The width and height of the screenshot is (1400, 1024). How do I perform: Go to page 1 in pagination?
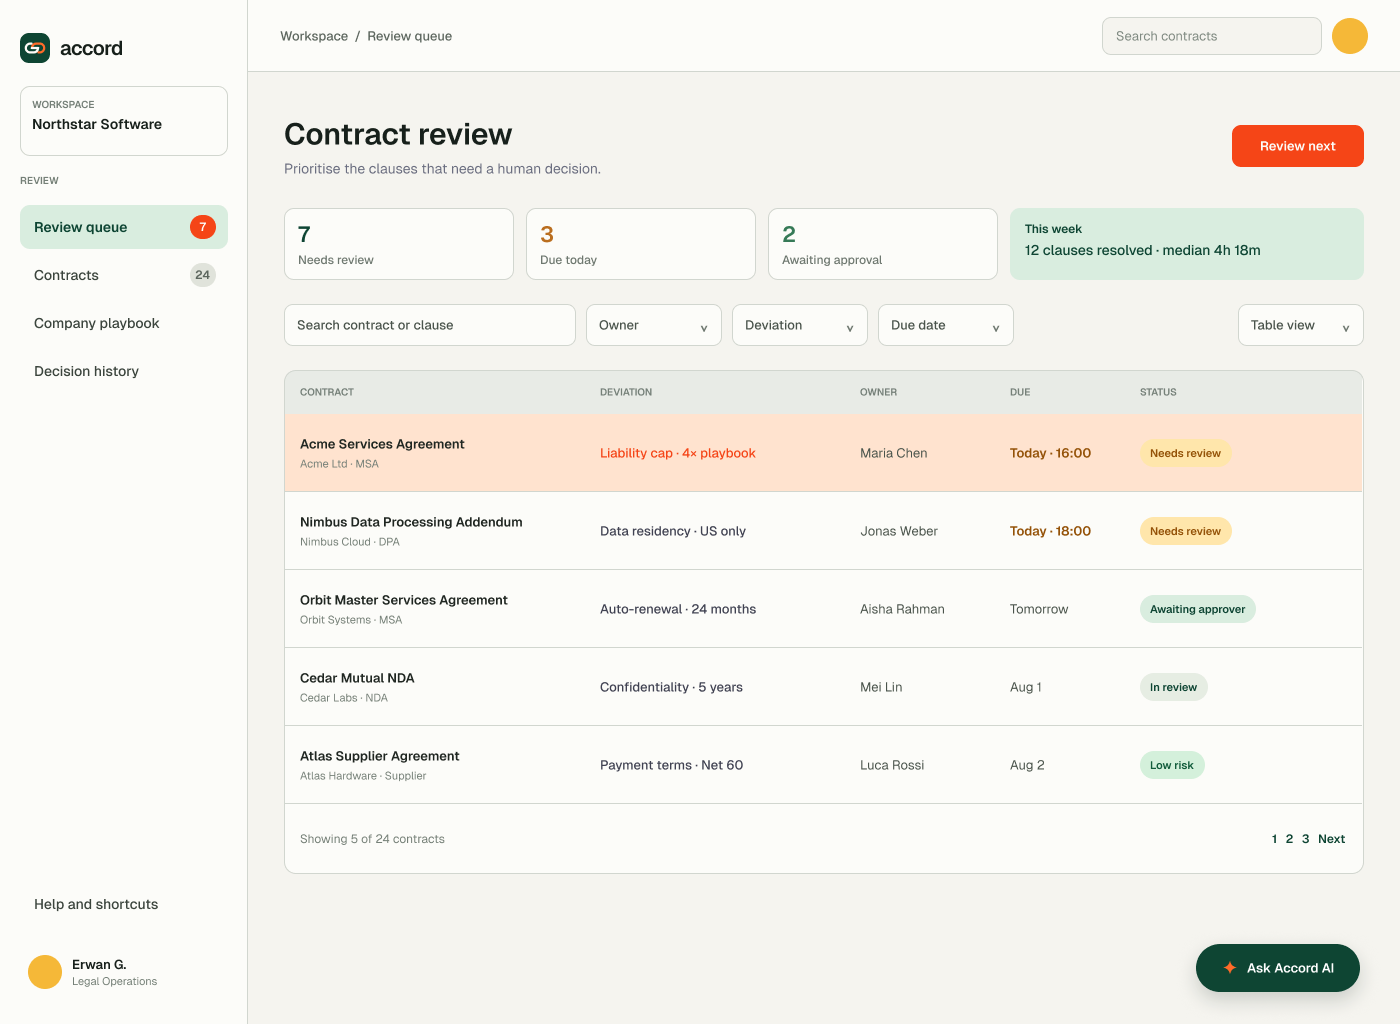pyautogui.click(x=1274, y=839)
